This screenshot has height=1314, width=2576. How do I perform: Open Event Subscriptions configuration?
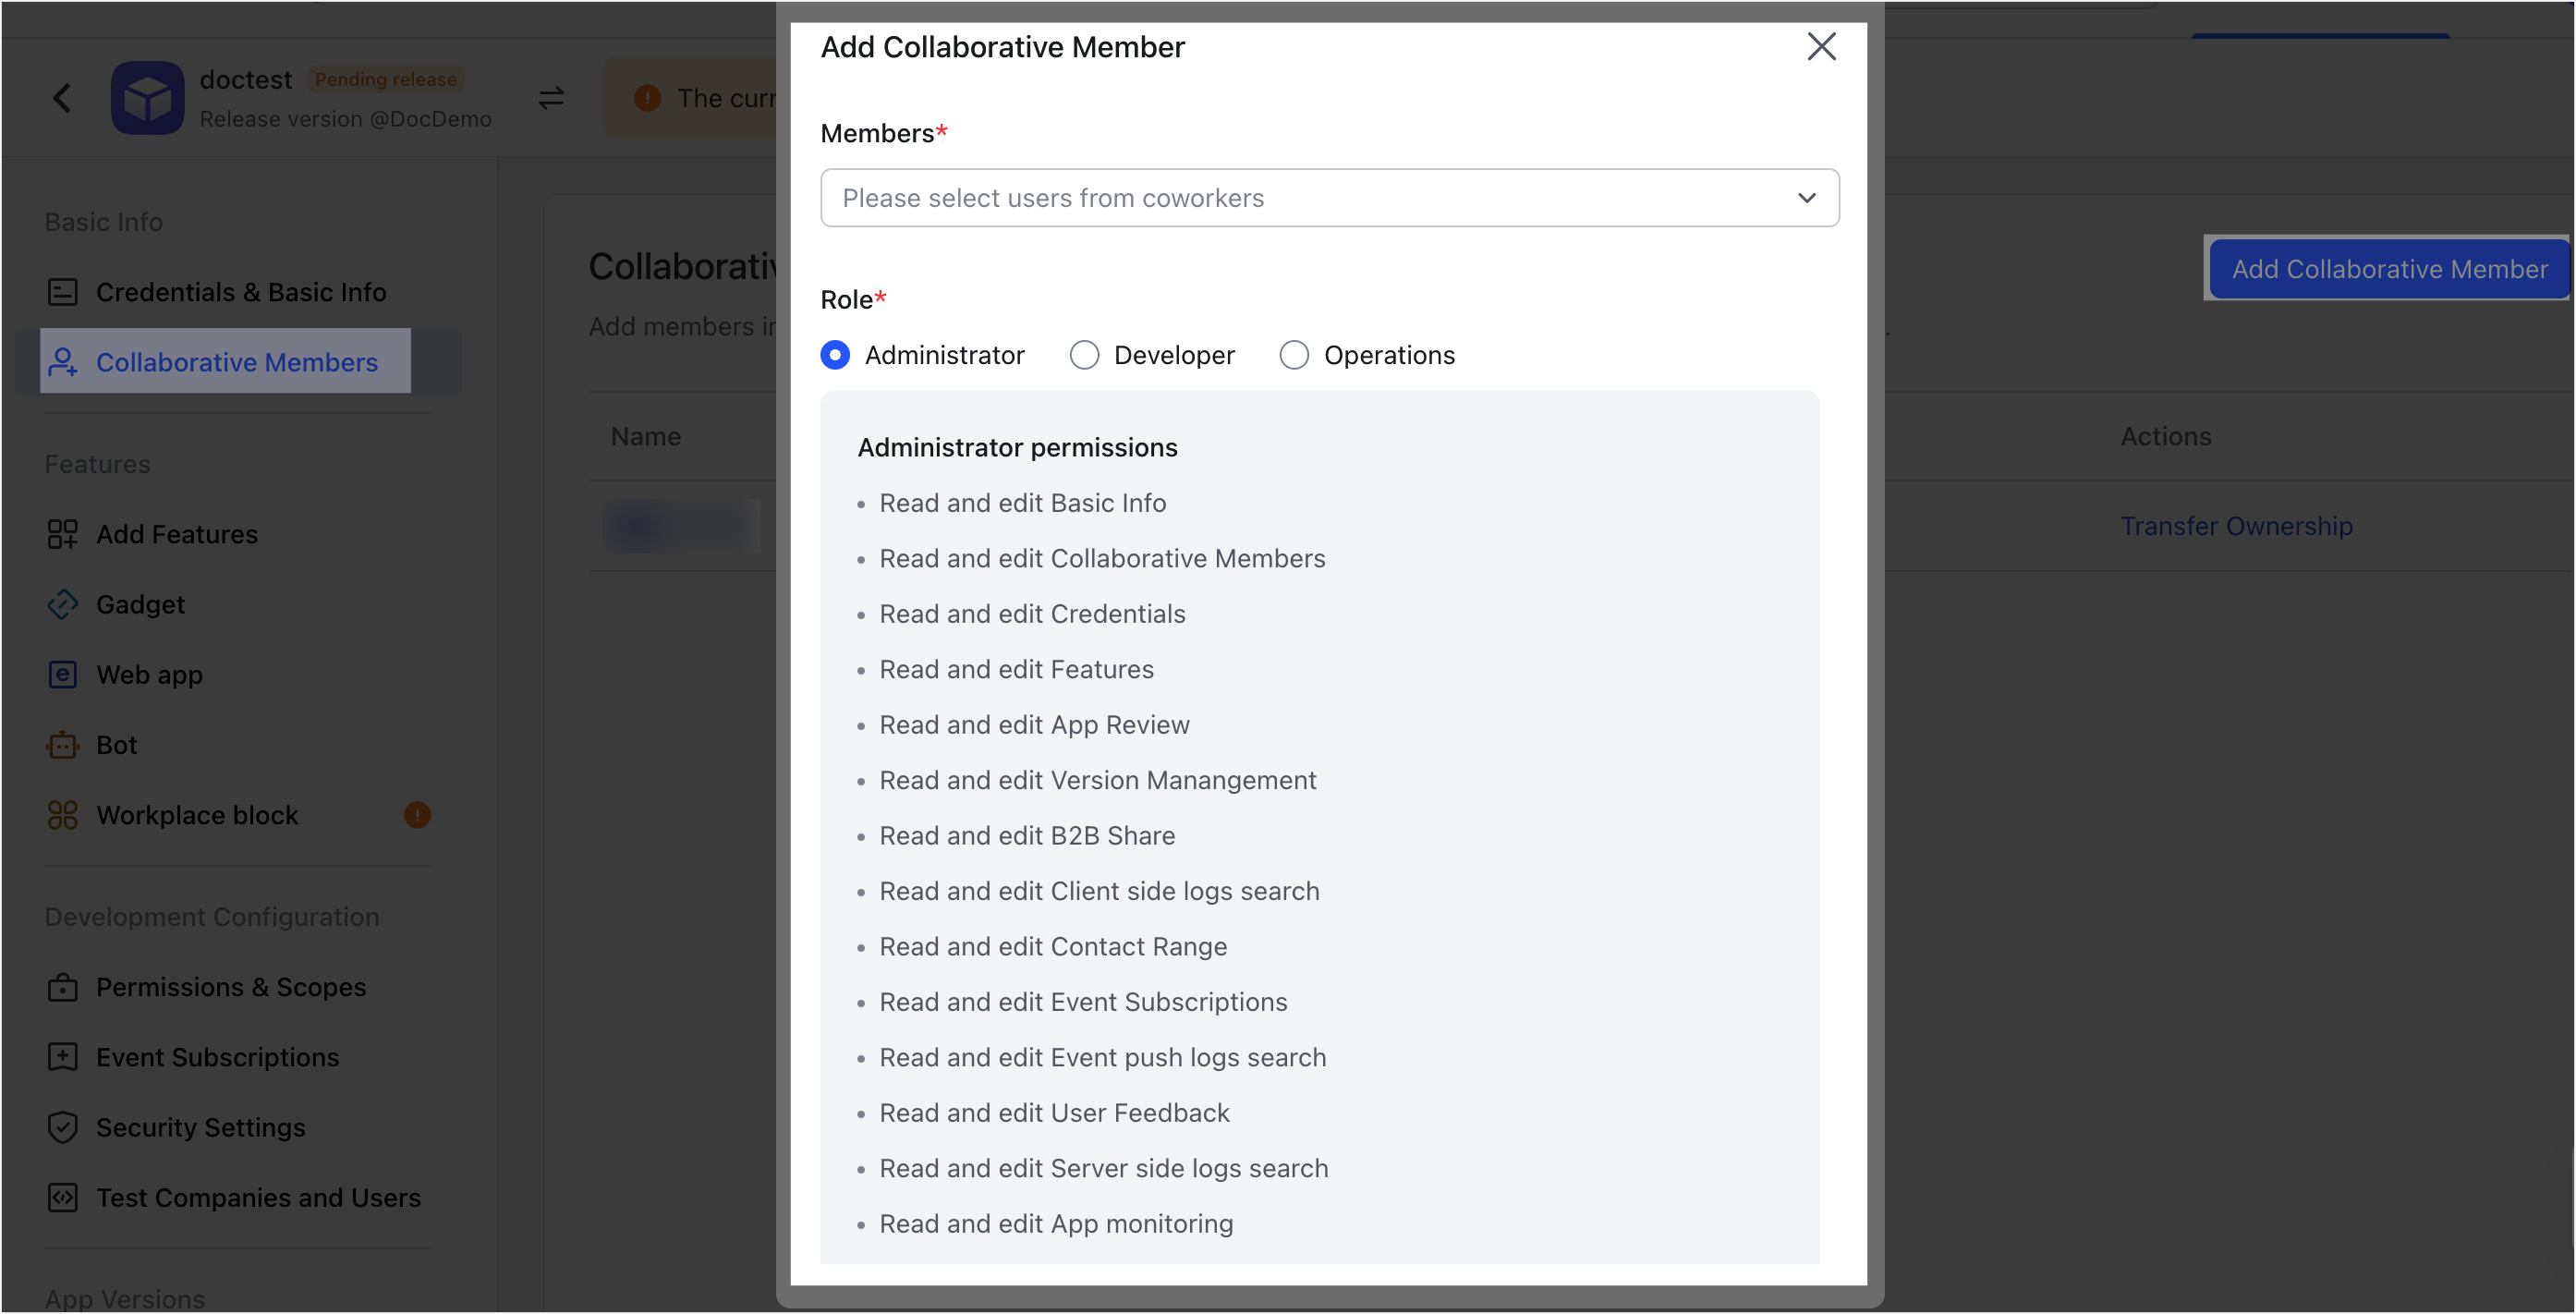point(217,1057)
